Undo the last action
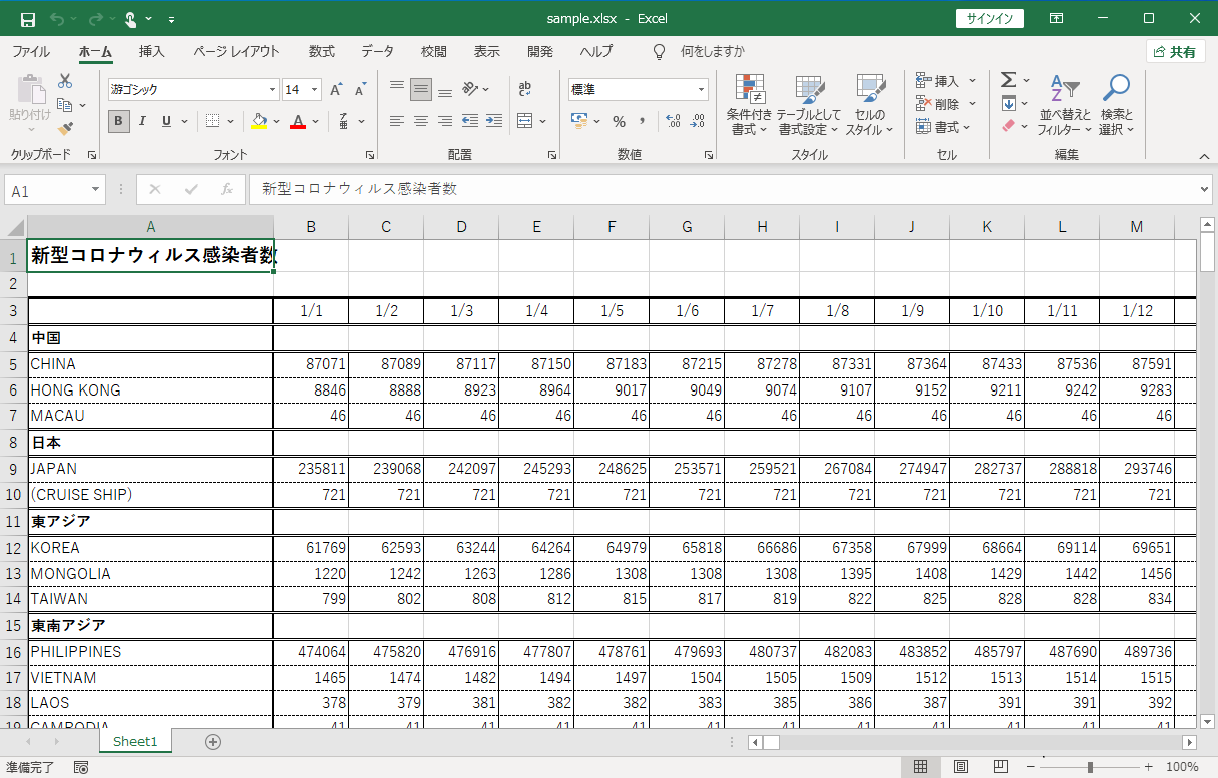Image resolution: width=1218 pixels, height=778 pixels. pyautogui.click(x=58, y=19)
